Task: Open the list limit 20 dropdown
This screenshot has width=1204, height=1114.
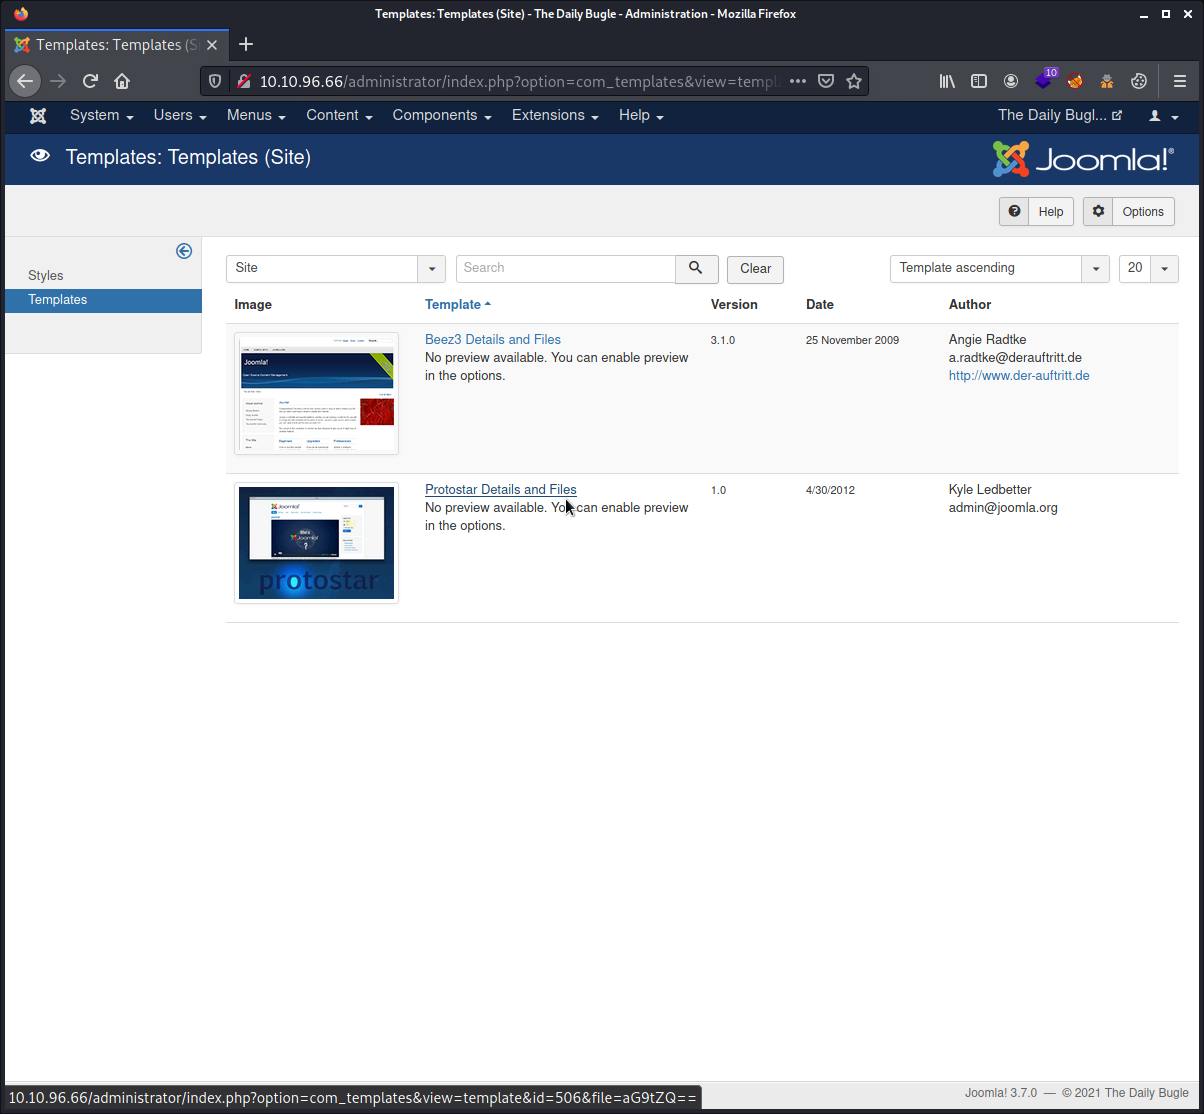Action: click(1149, 269)
